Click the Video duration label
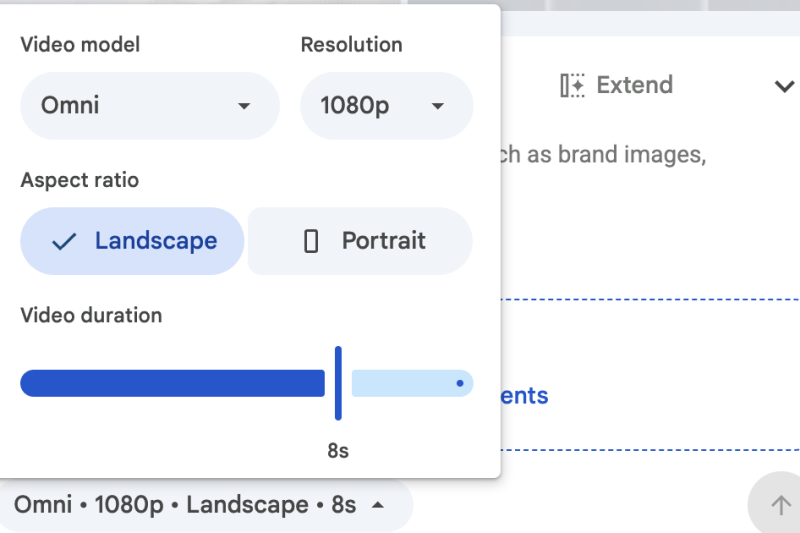Image resolution: width=800 pixels, height=533 pixels. [91, 315]
